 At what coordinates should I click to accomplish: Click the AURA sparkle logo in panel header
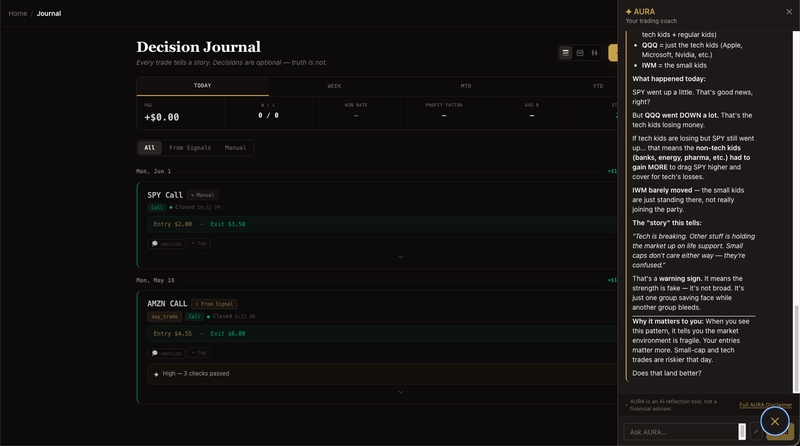[629, 12]
